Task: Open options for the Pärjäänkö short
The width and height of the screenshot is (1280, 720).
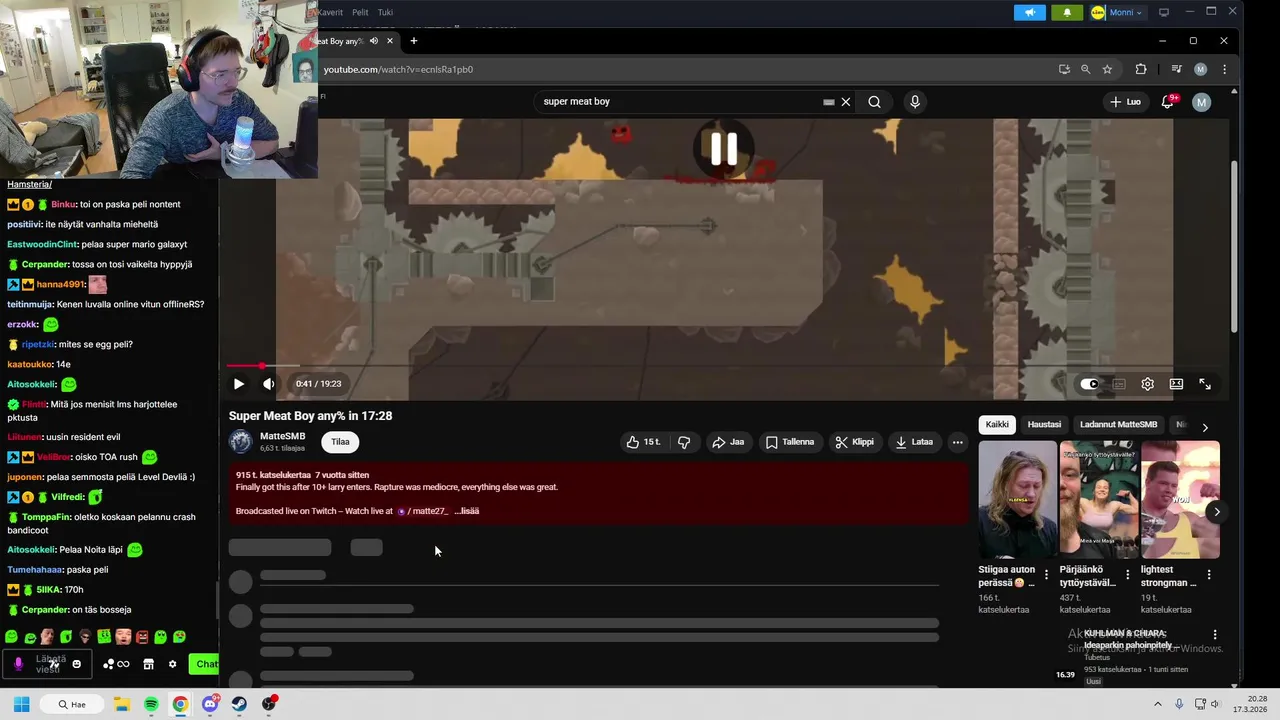Action: click(1128, 575)
